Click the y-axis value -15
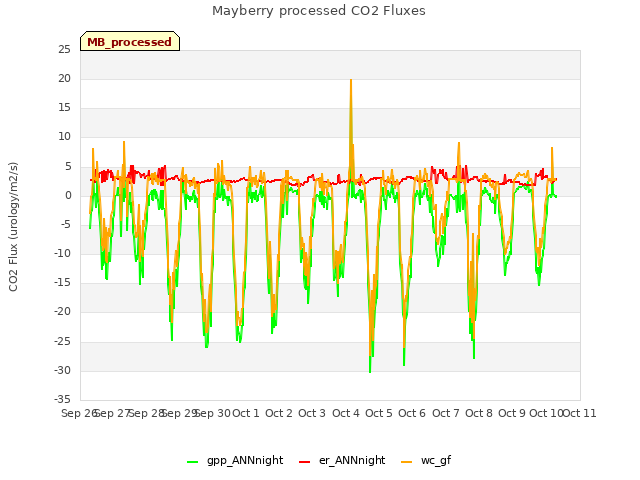Screen dimensions: 640x480 [x=62, y=283]
